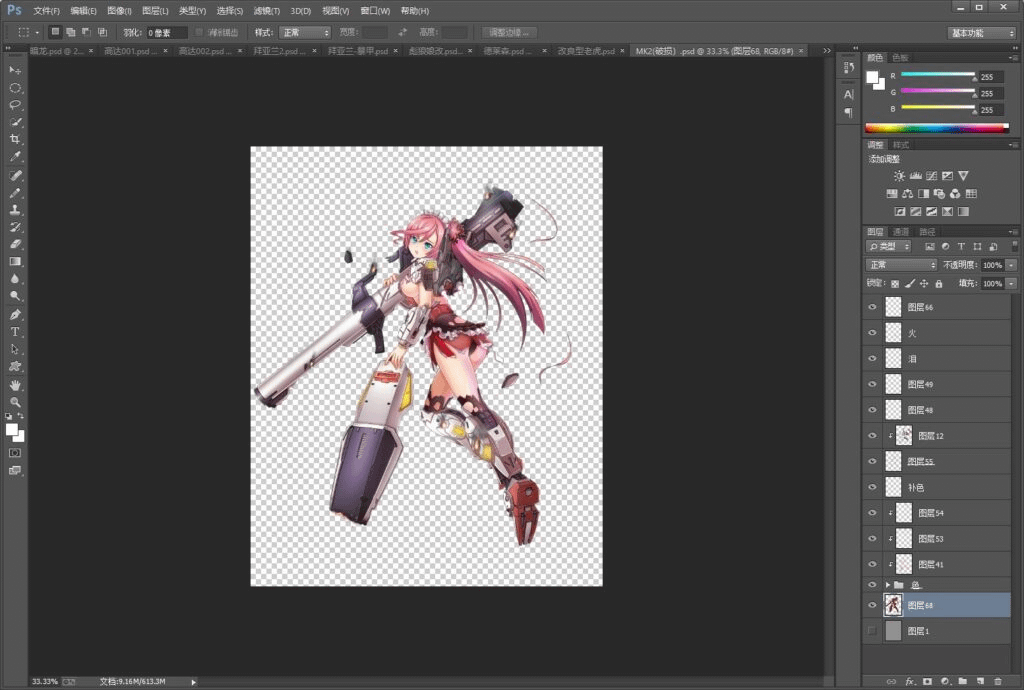This screenshot has width=1024, height=690.
Task: Switch to the 通道 channels tab
Action: coord(901,232)
